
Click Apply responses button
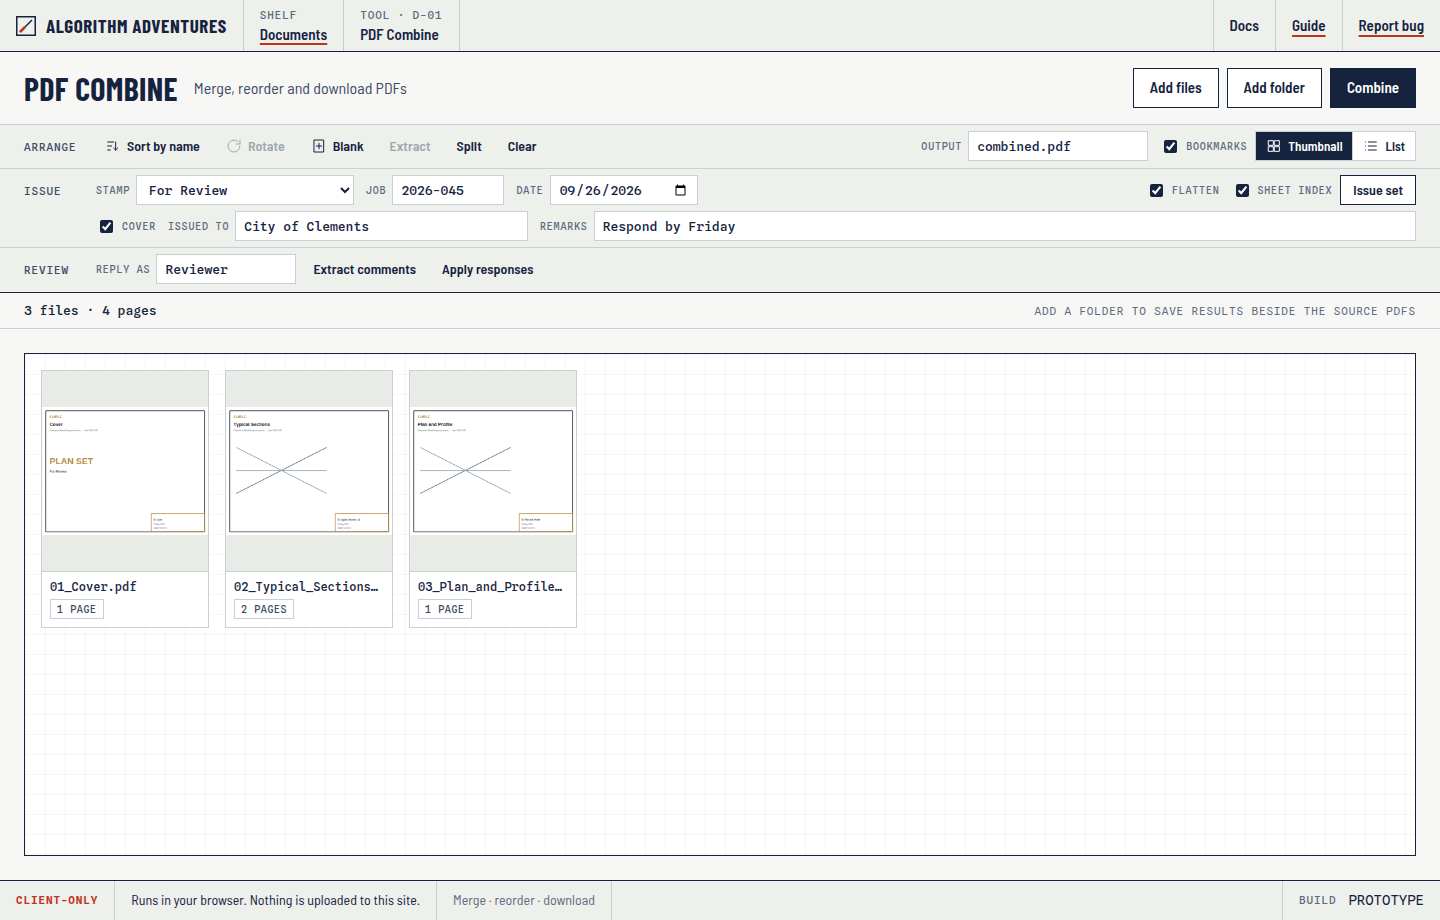(488, 270)
